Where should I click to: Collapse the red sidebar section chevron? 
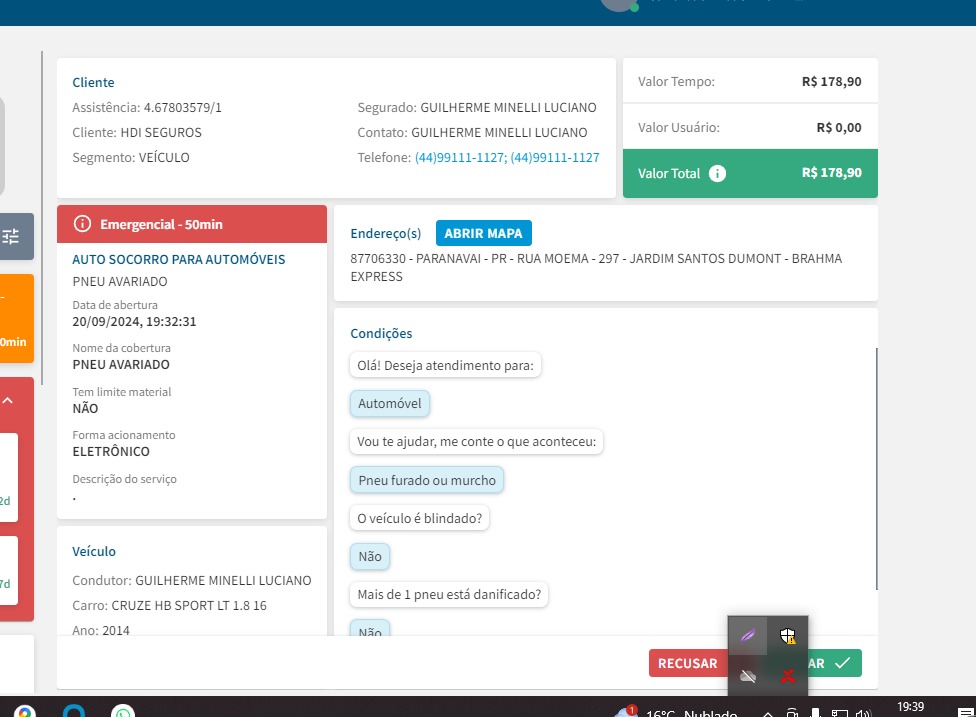click(7, 400)
